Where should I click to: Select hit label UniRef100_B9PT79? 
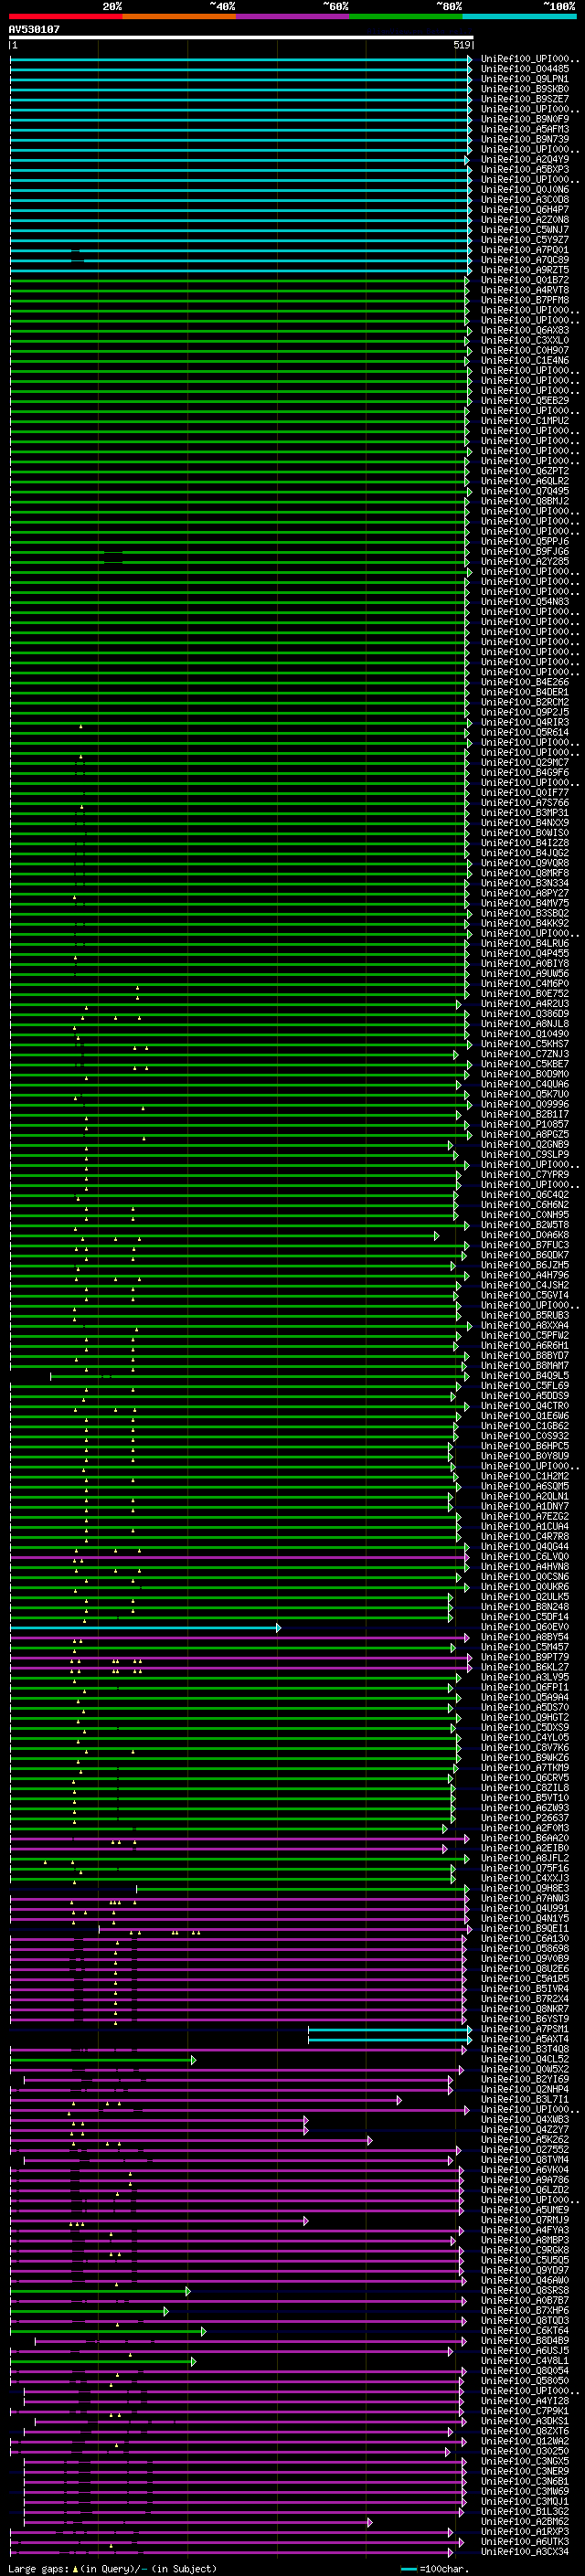click(525, 1657)
